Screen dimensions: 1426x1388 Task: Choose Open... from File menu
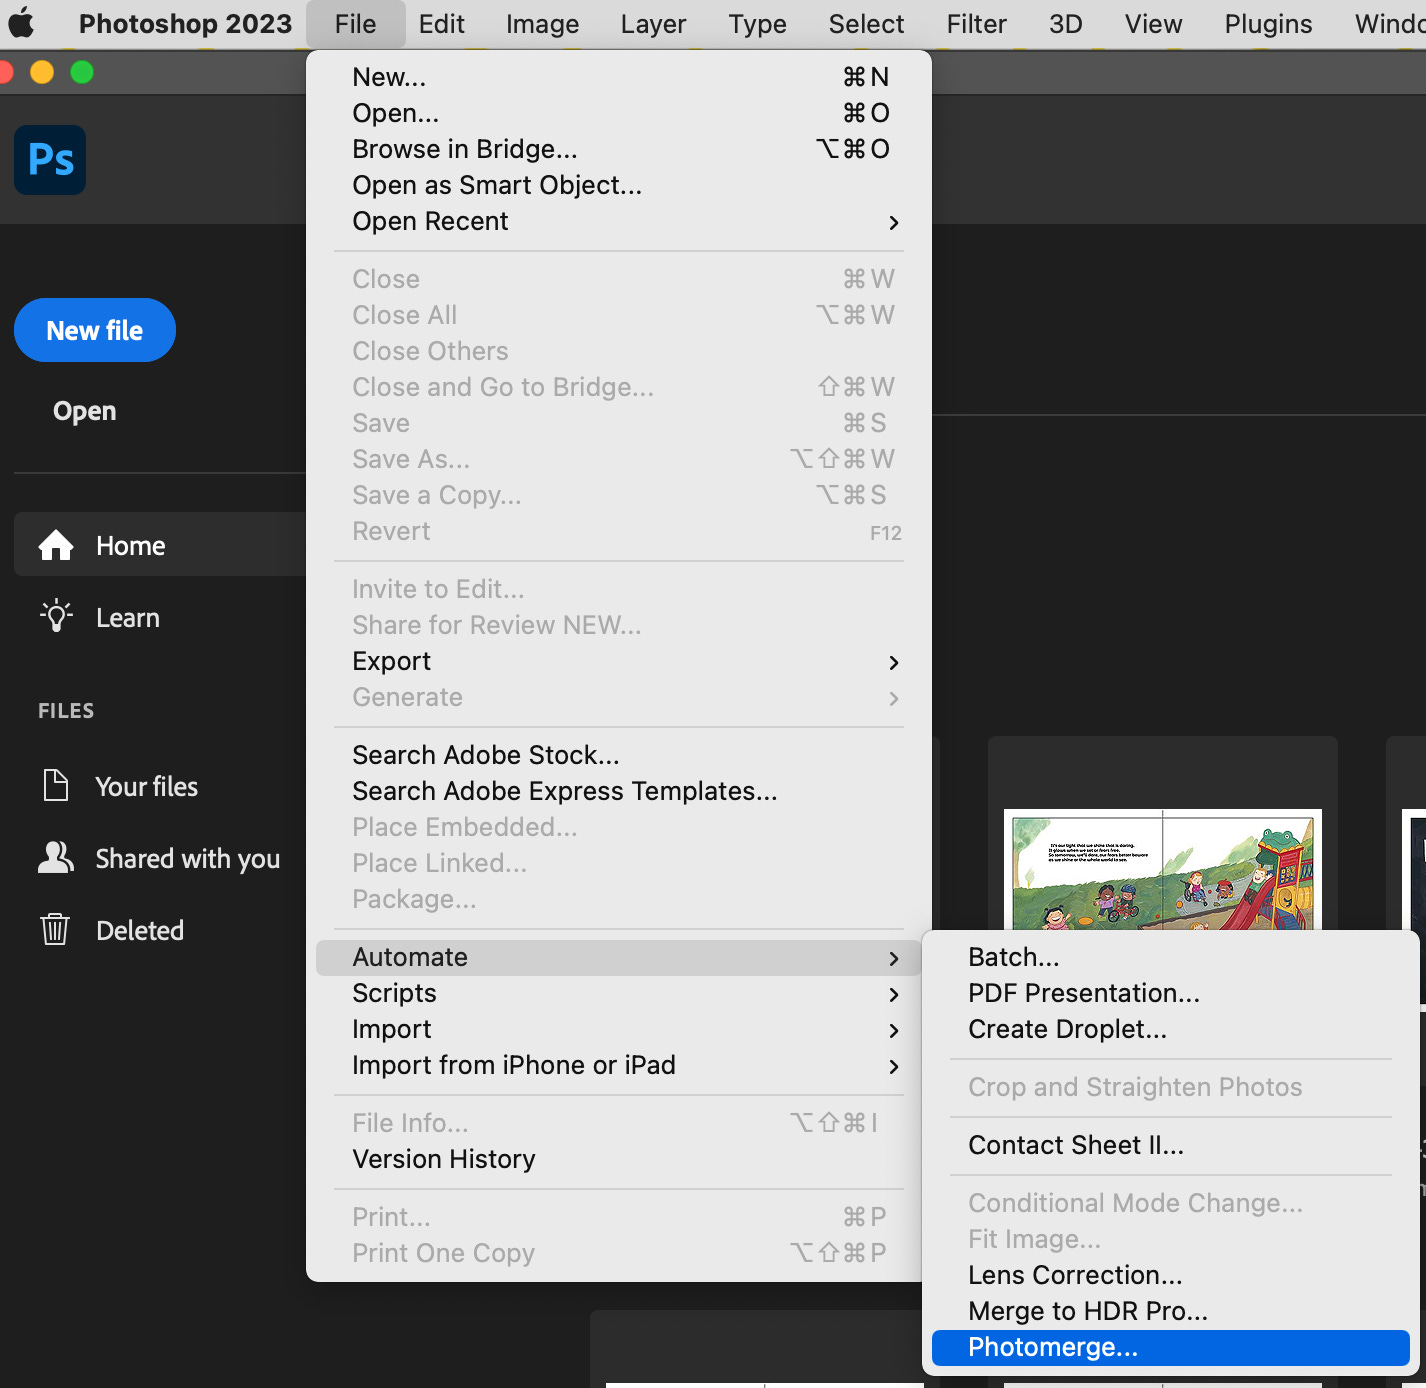point(619,113)
